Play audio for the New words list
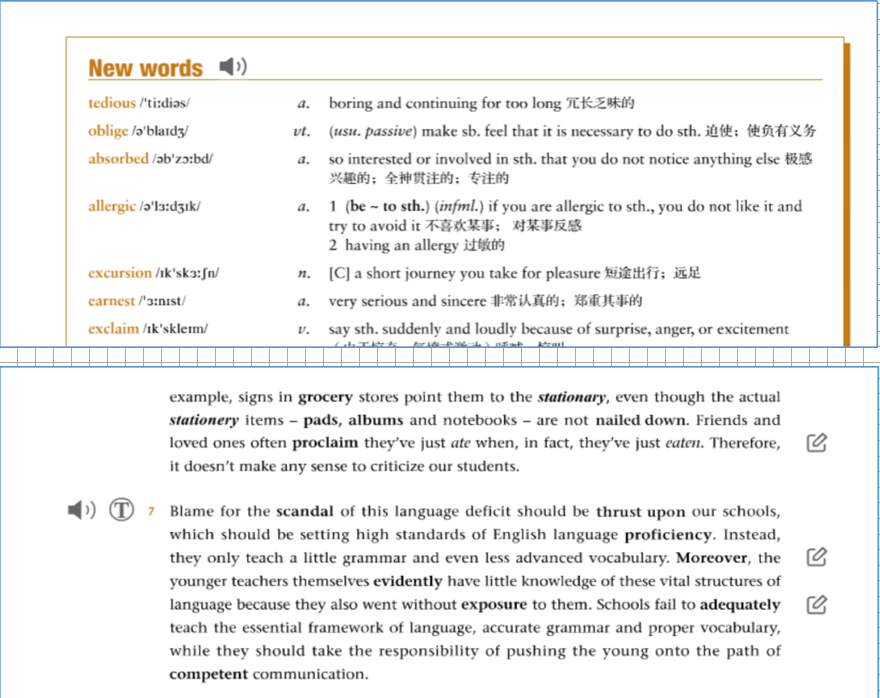 (x=232, y=66)
